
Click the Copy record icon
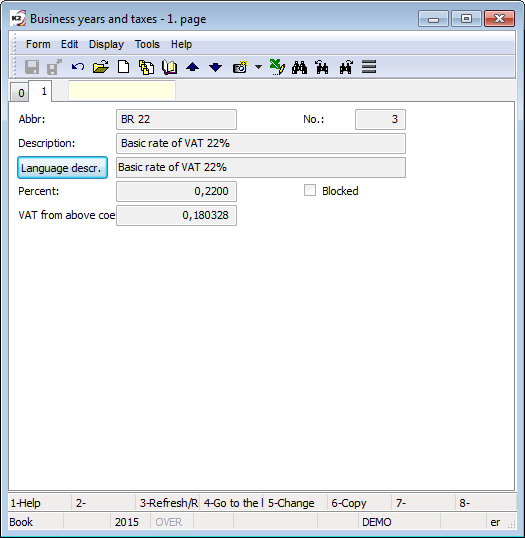(x=147, y=67)
